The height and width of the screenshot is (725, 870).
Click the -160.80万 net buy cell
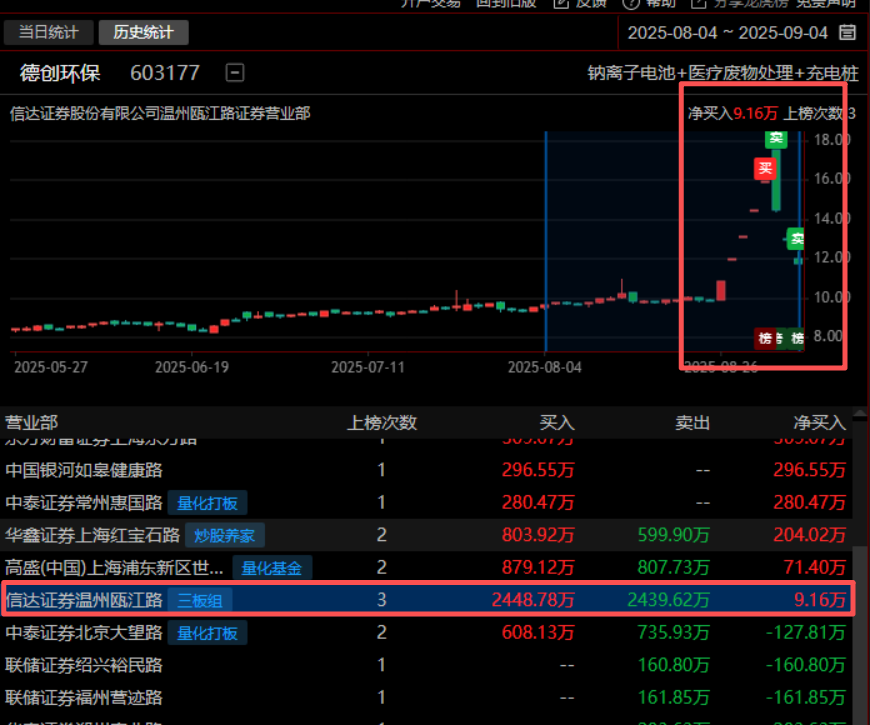pos(806,665)
